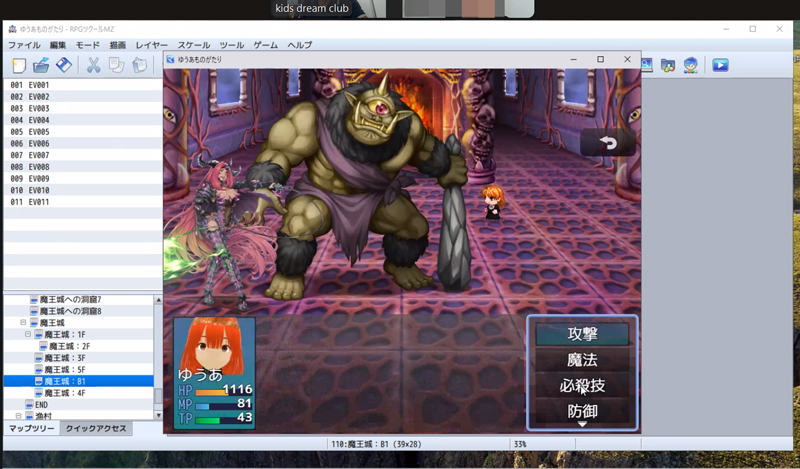Open the Character Generator icon
800x469 pixels.
coord(690,65)
